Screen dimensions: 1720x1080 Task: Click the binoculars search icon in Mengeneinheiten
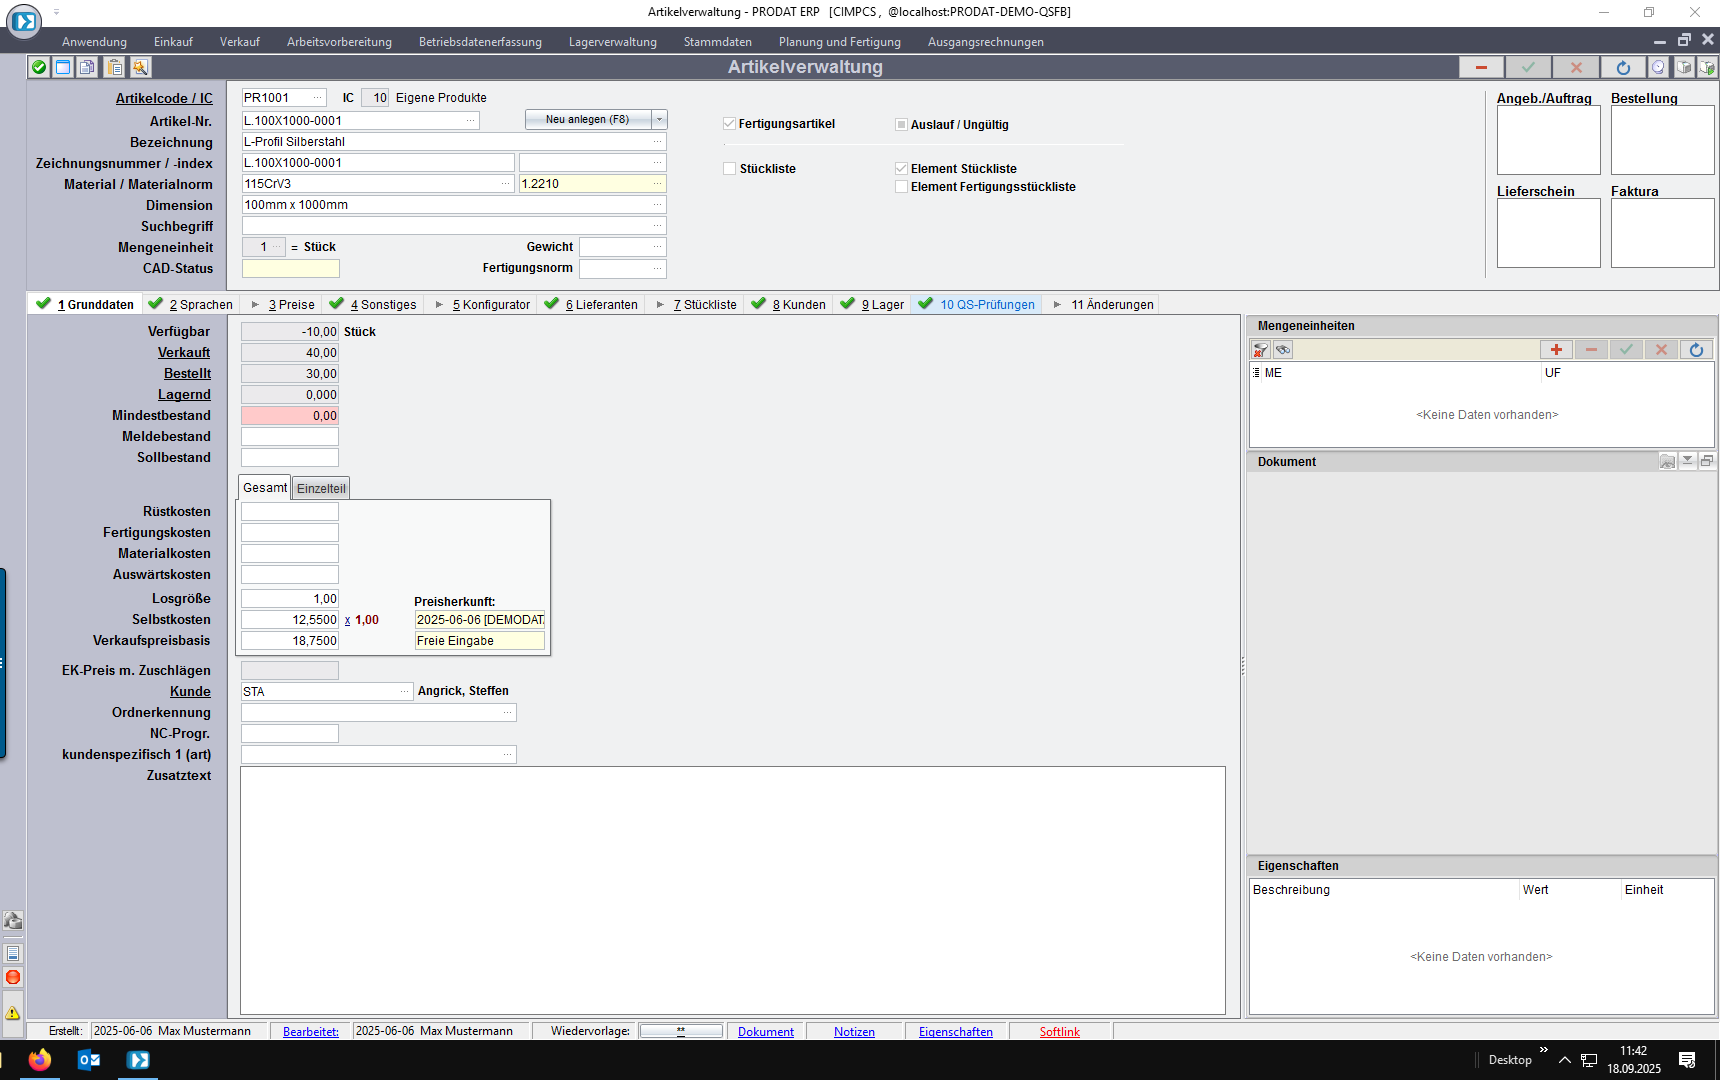tap(1283, 349)
